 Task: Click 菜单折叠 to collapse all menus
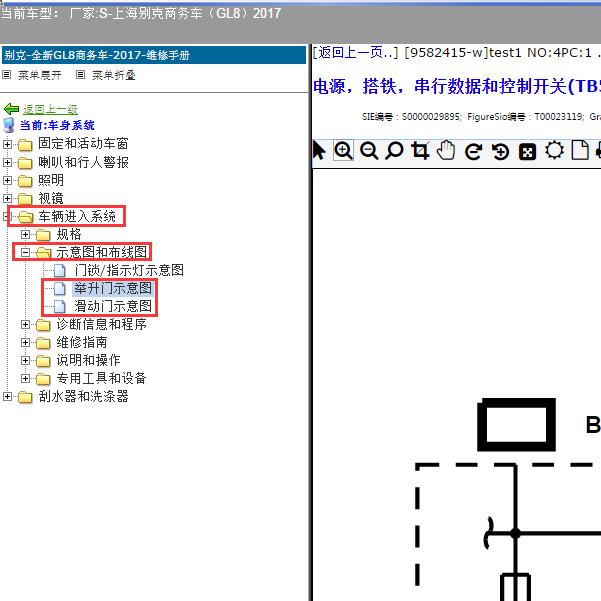coord(114,75)
